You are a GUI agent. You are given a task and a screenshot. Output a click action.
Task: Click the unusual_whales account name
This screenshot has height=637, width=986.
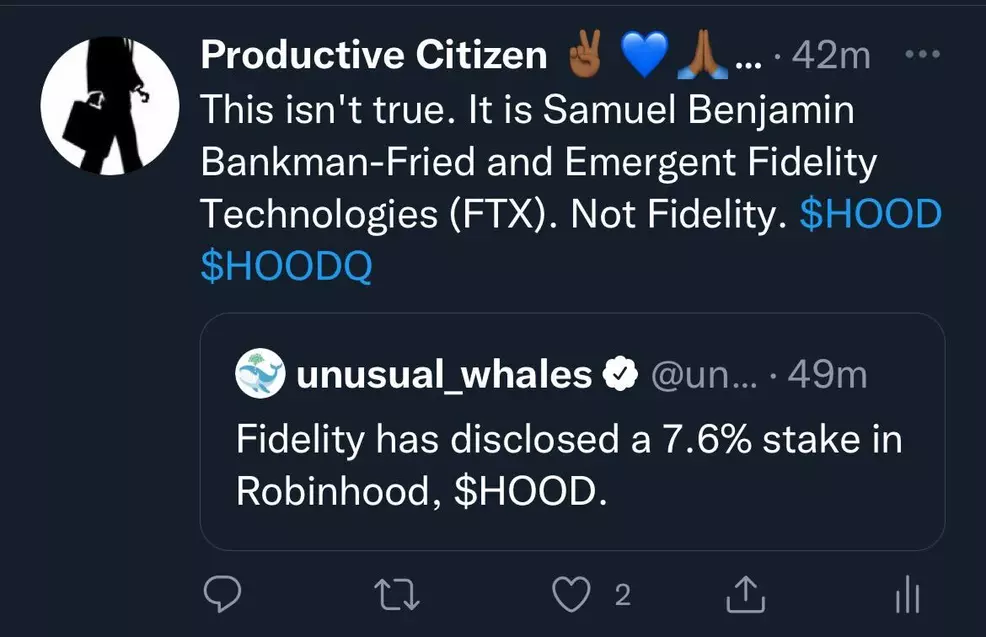(x=445, y=375)
